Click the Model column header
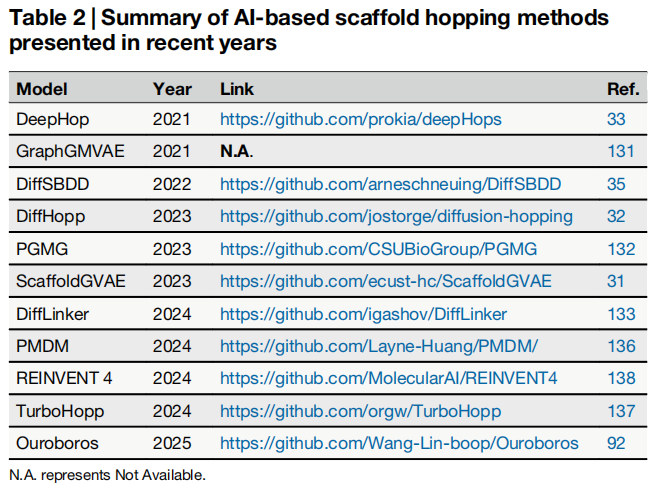Screen dimensions: 653x499 42,89
